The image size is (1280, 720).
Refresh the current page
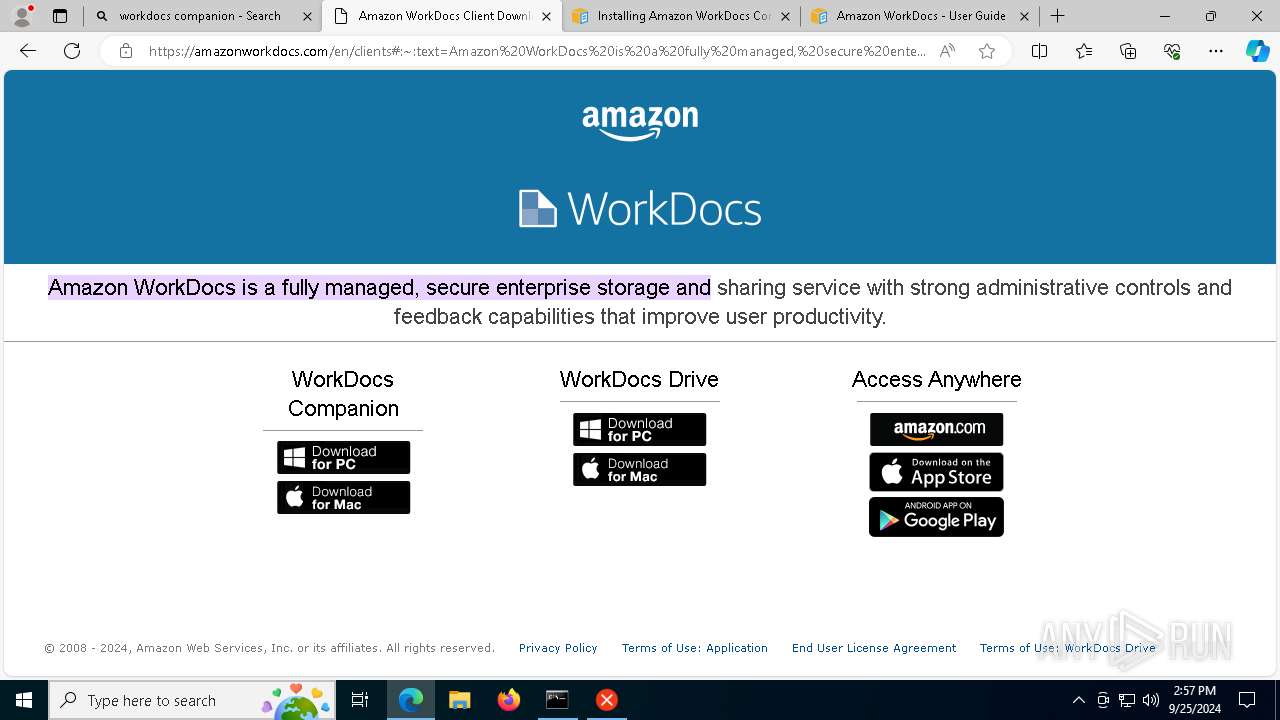tap(72, 51)
